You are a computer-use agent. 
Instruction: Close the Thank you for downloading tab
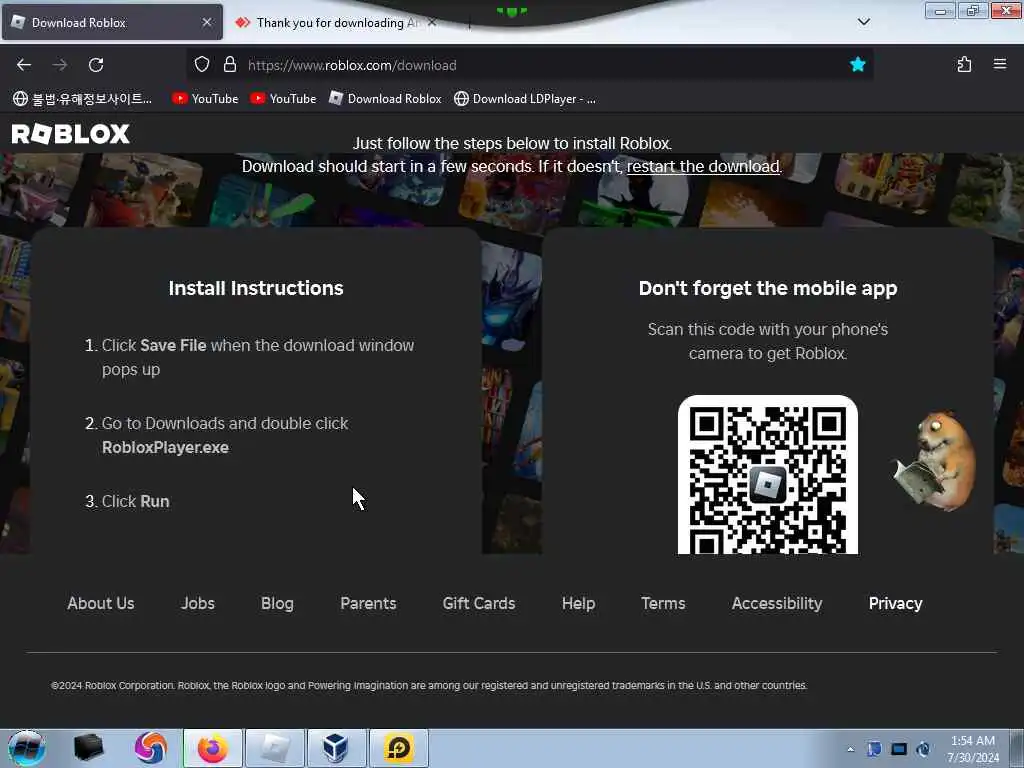coord(432,22)
